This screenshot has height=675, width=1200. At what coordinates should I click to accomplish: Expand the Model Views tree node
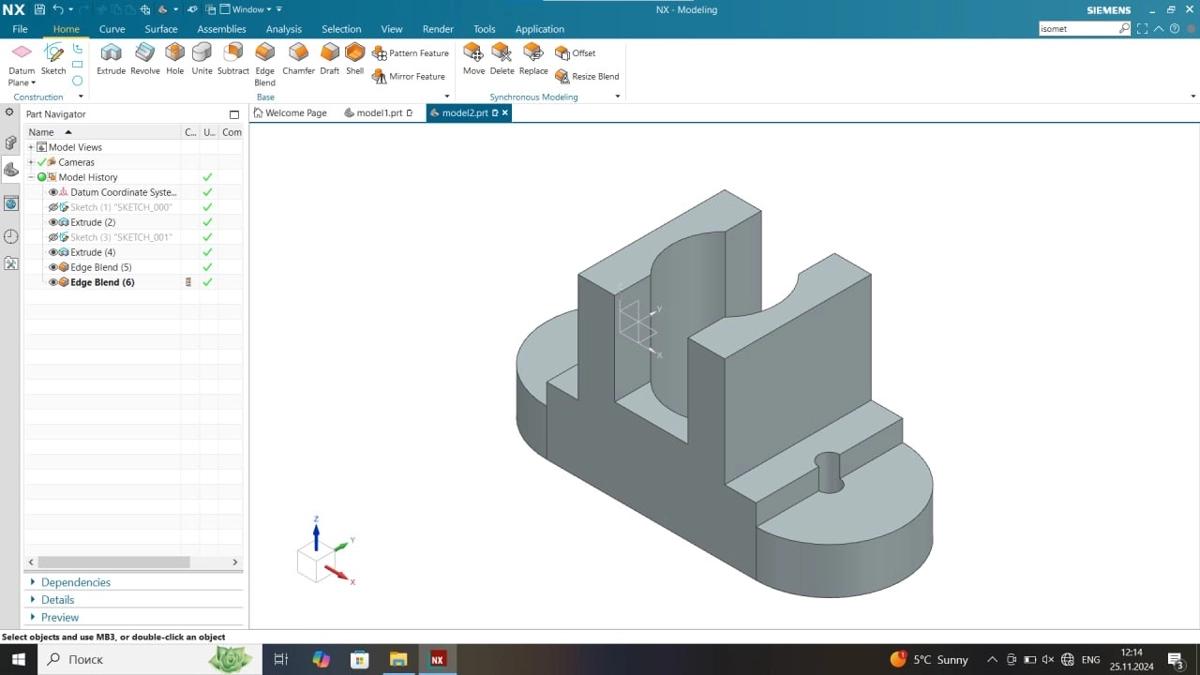tap(31, 147)
